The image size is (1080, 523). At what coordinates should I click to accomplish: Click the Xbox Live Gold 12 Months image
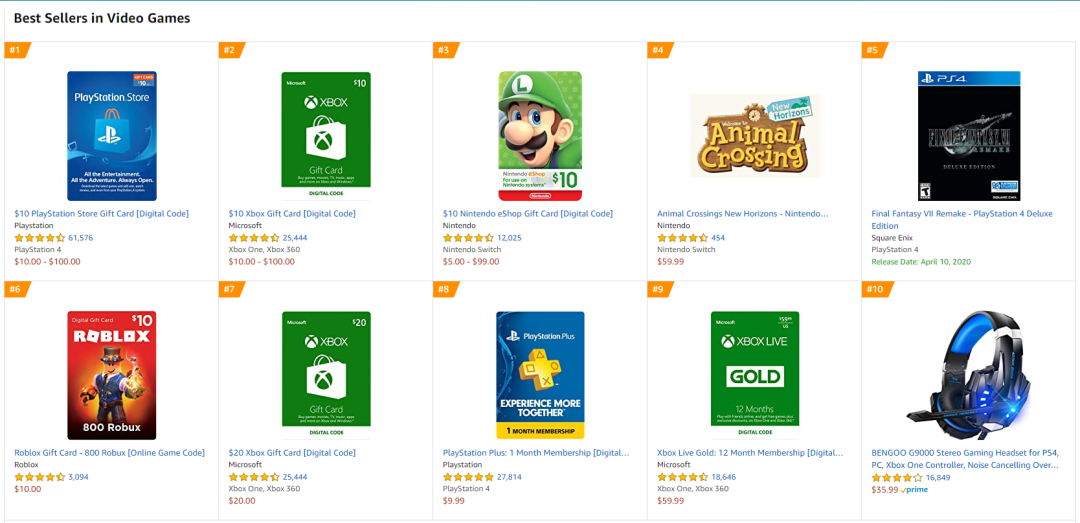(x=754, y=375)
